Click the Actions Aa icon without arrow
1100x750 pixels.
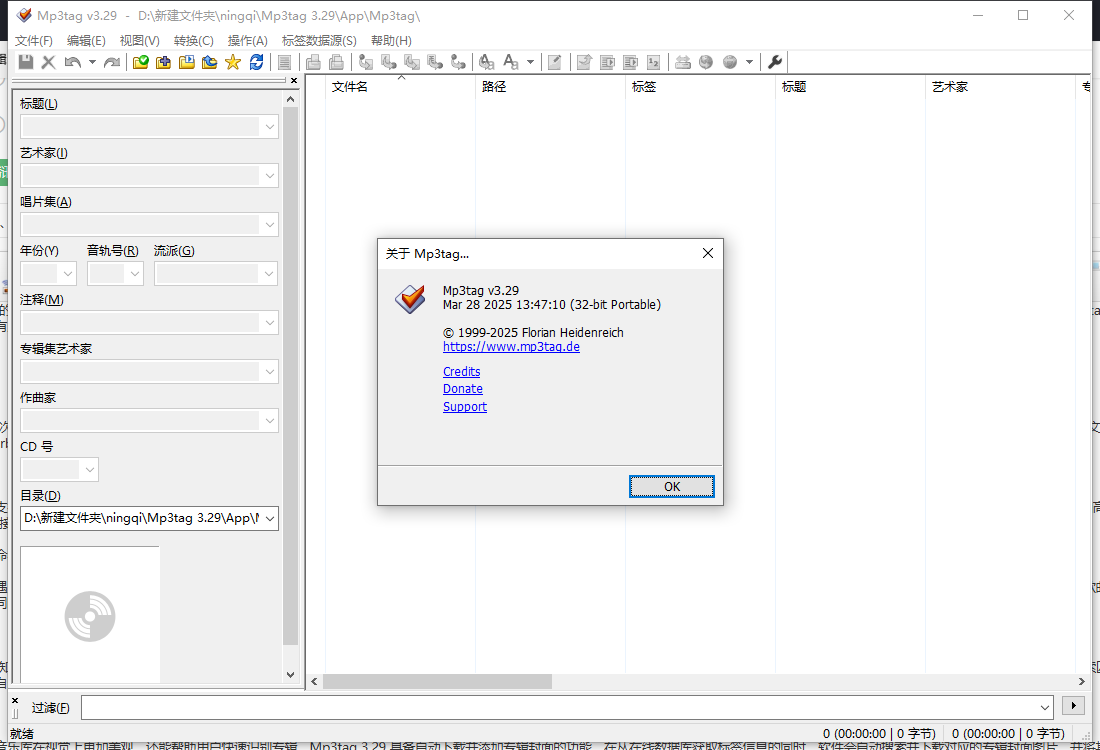click(x=486, y=62)
